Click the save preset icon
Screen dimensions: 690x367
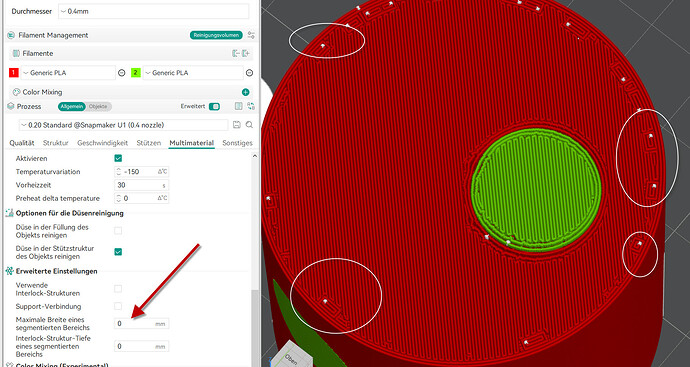click(237, 125)
